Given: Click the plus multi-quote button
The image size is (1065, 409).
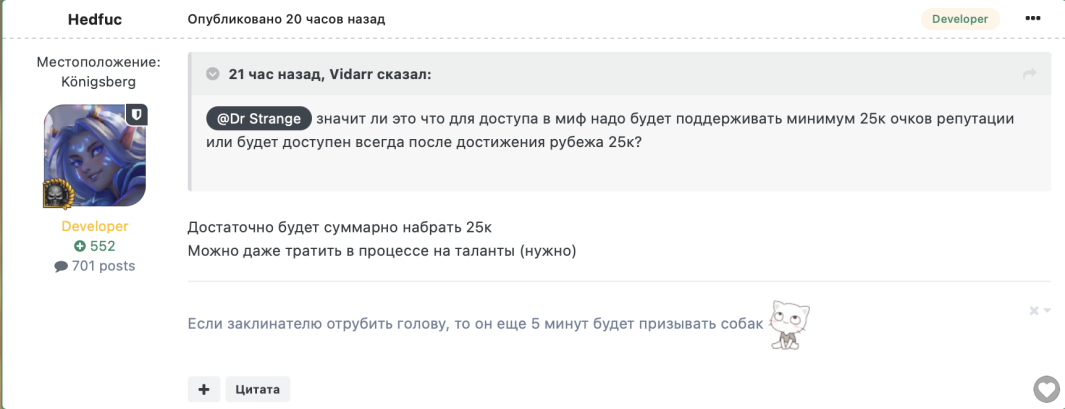Looking at the screenshot, I should pyautogui.click(x=204, y=389).
